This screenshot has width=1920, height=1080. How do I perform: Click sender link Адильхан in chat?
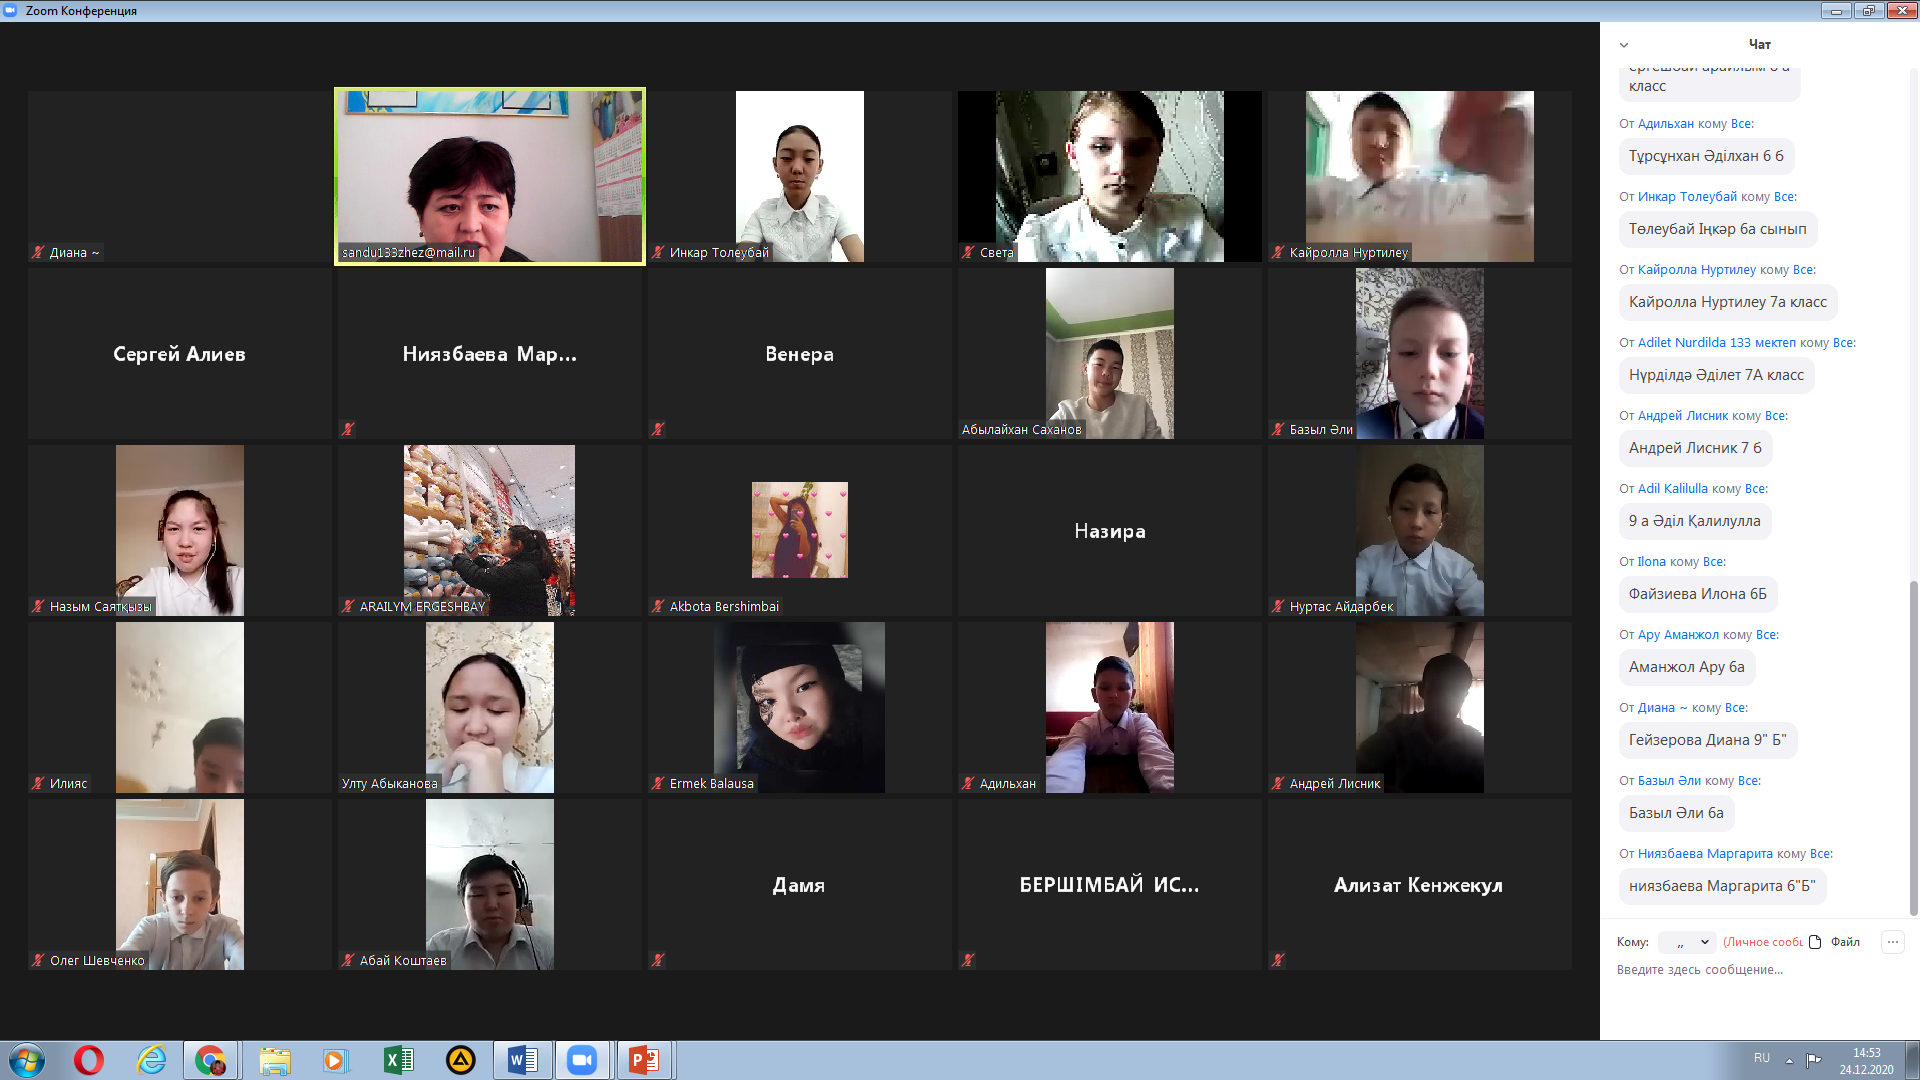1665,124
